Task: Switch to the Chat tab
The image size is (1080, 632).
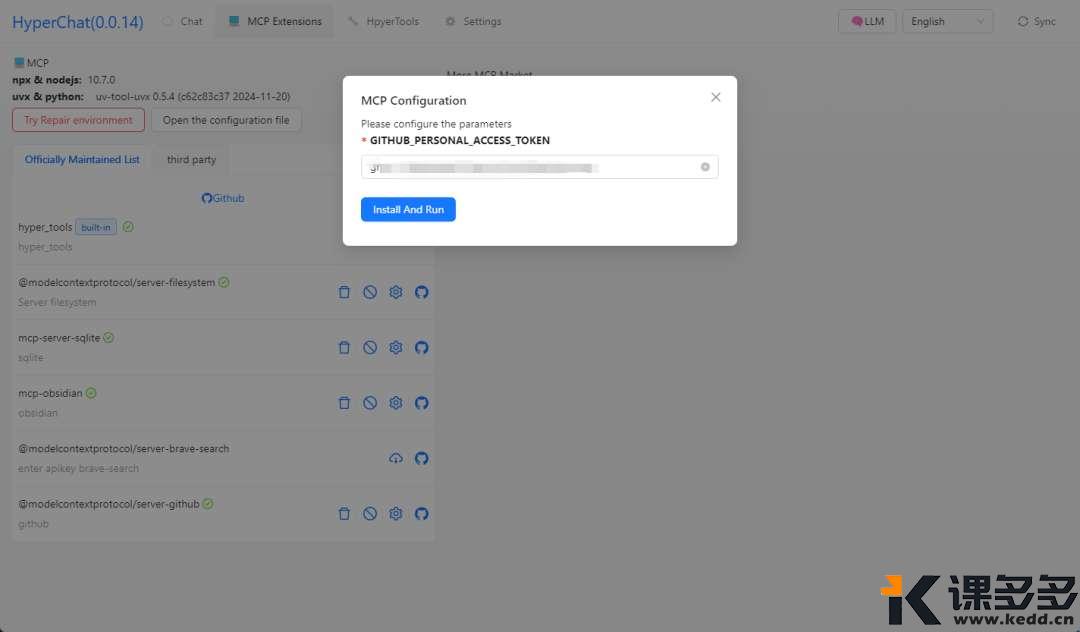Action: [183, 21]
